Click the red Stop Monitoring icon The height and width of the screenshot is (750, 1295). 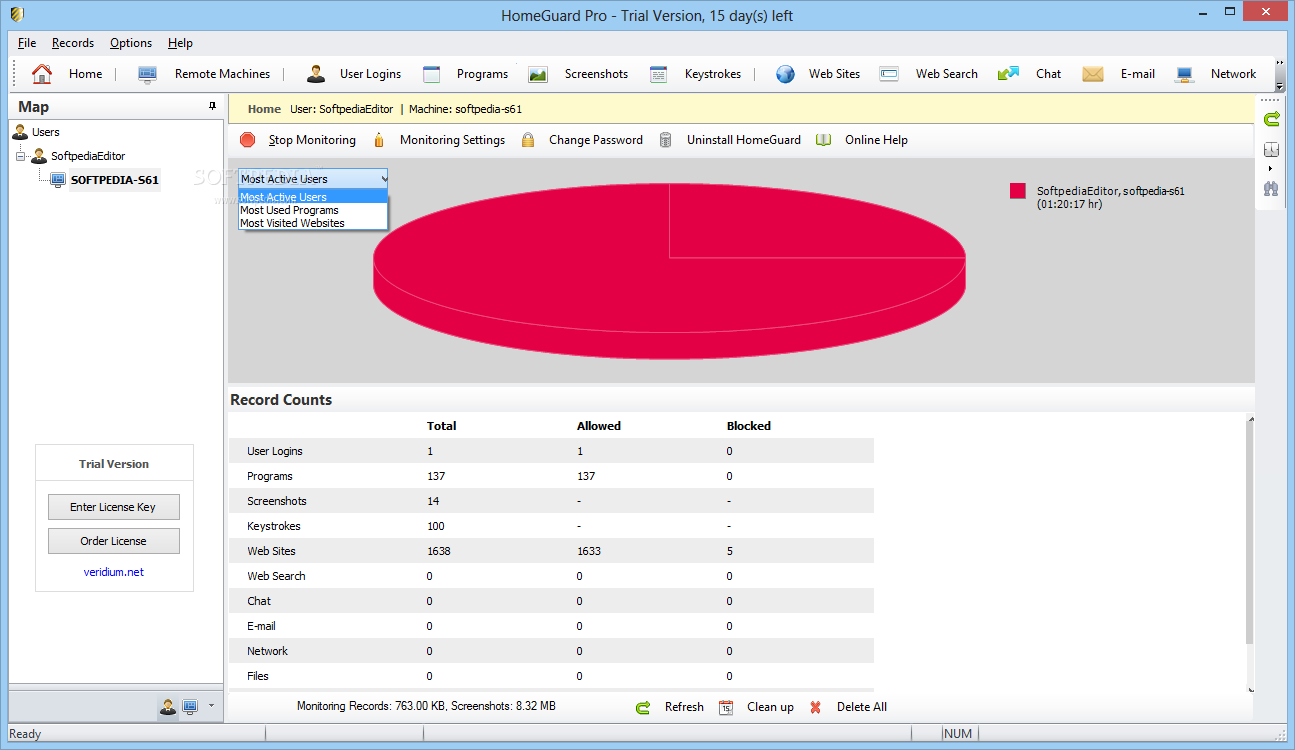point(248,140)
